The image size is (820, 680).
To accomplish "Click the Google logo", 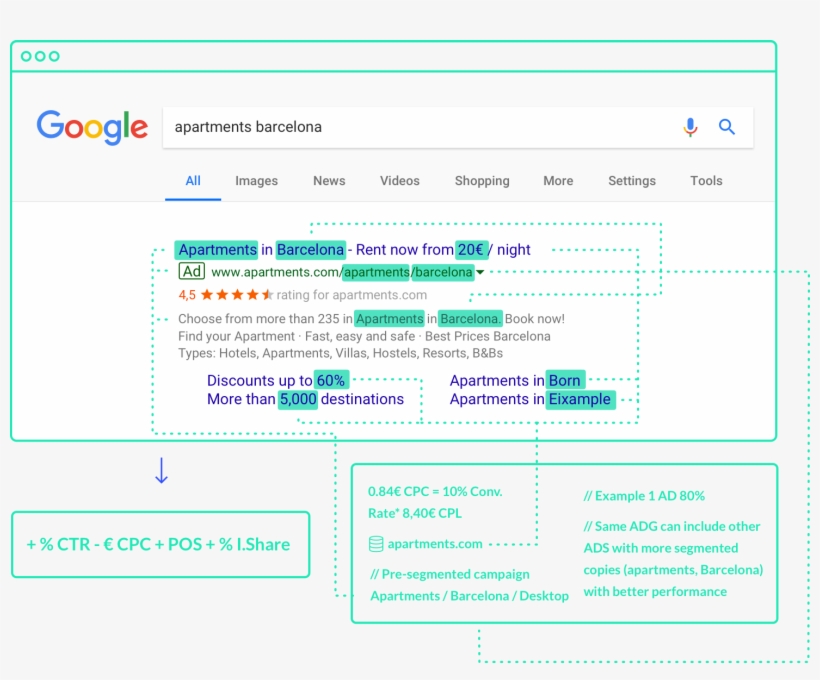I will (x=92, y=127).
